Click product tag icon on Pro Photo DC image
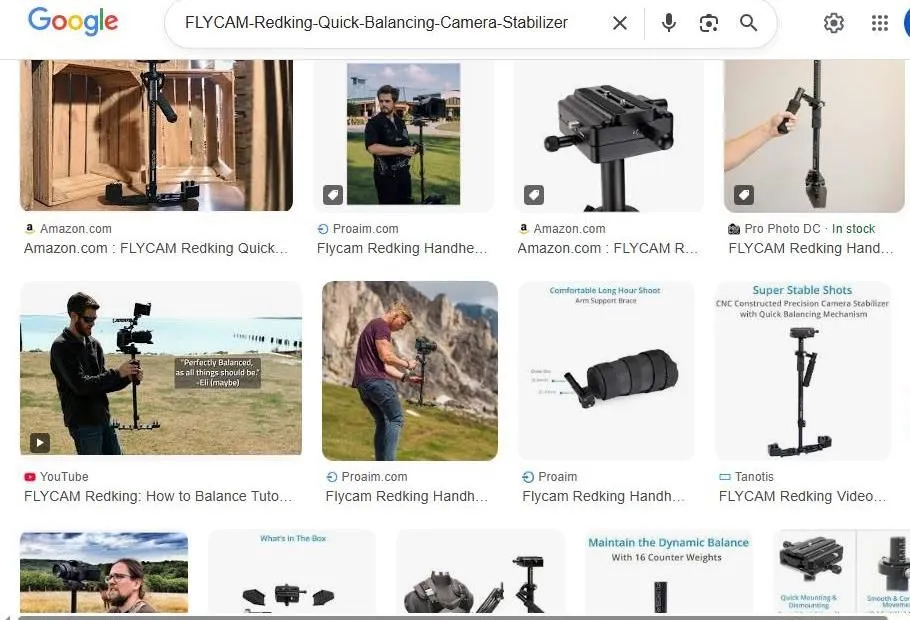Viewport: 910px width, 620px height. click(743, 194)
